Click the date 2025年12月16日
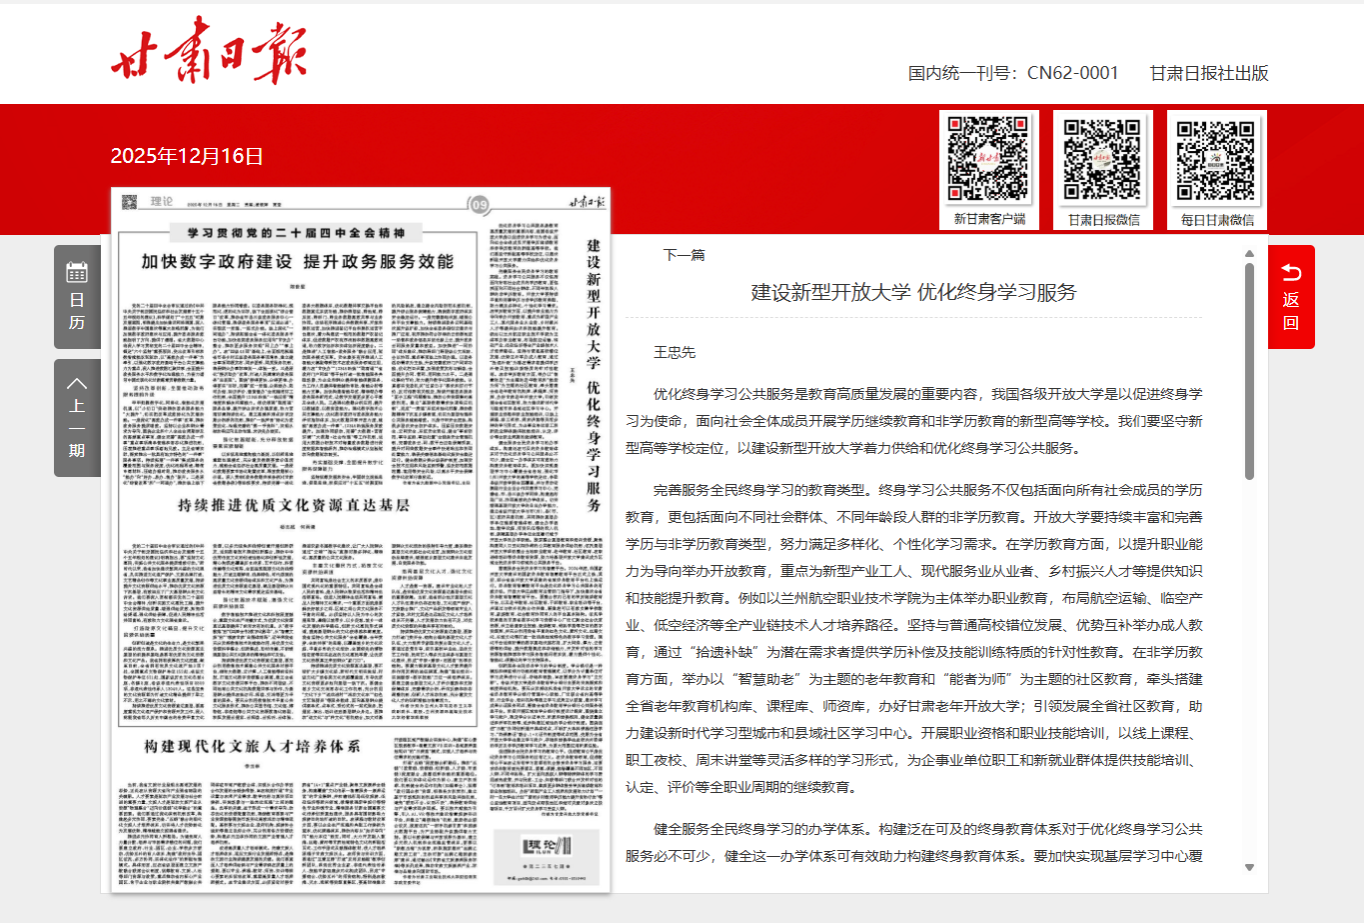 click(187, 156)
